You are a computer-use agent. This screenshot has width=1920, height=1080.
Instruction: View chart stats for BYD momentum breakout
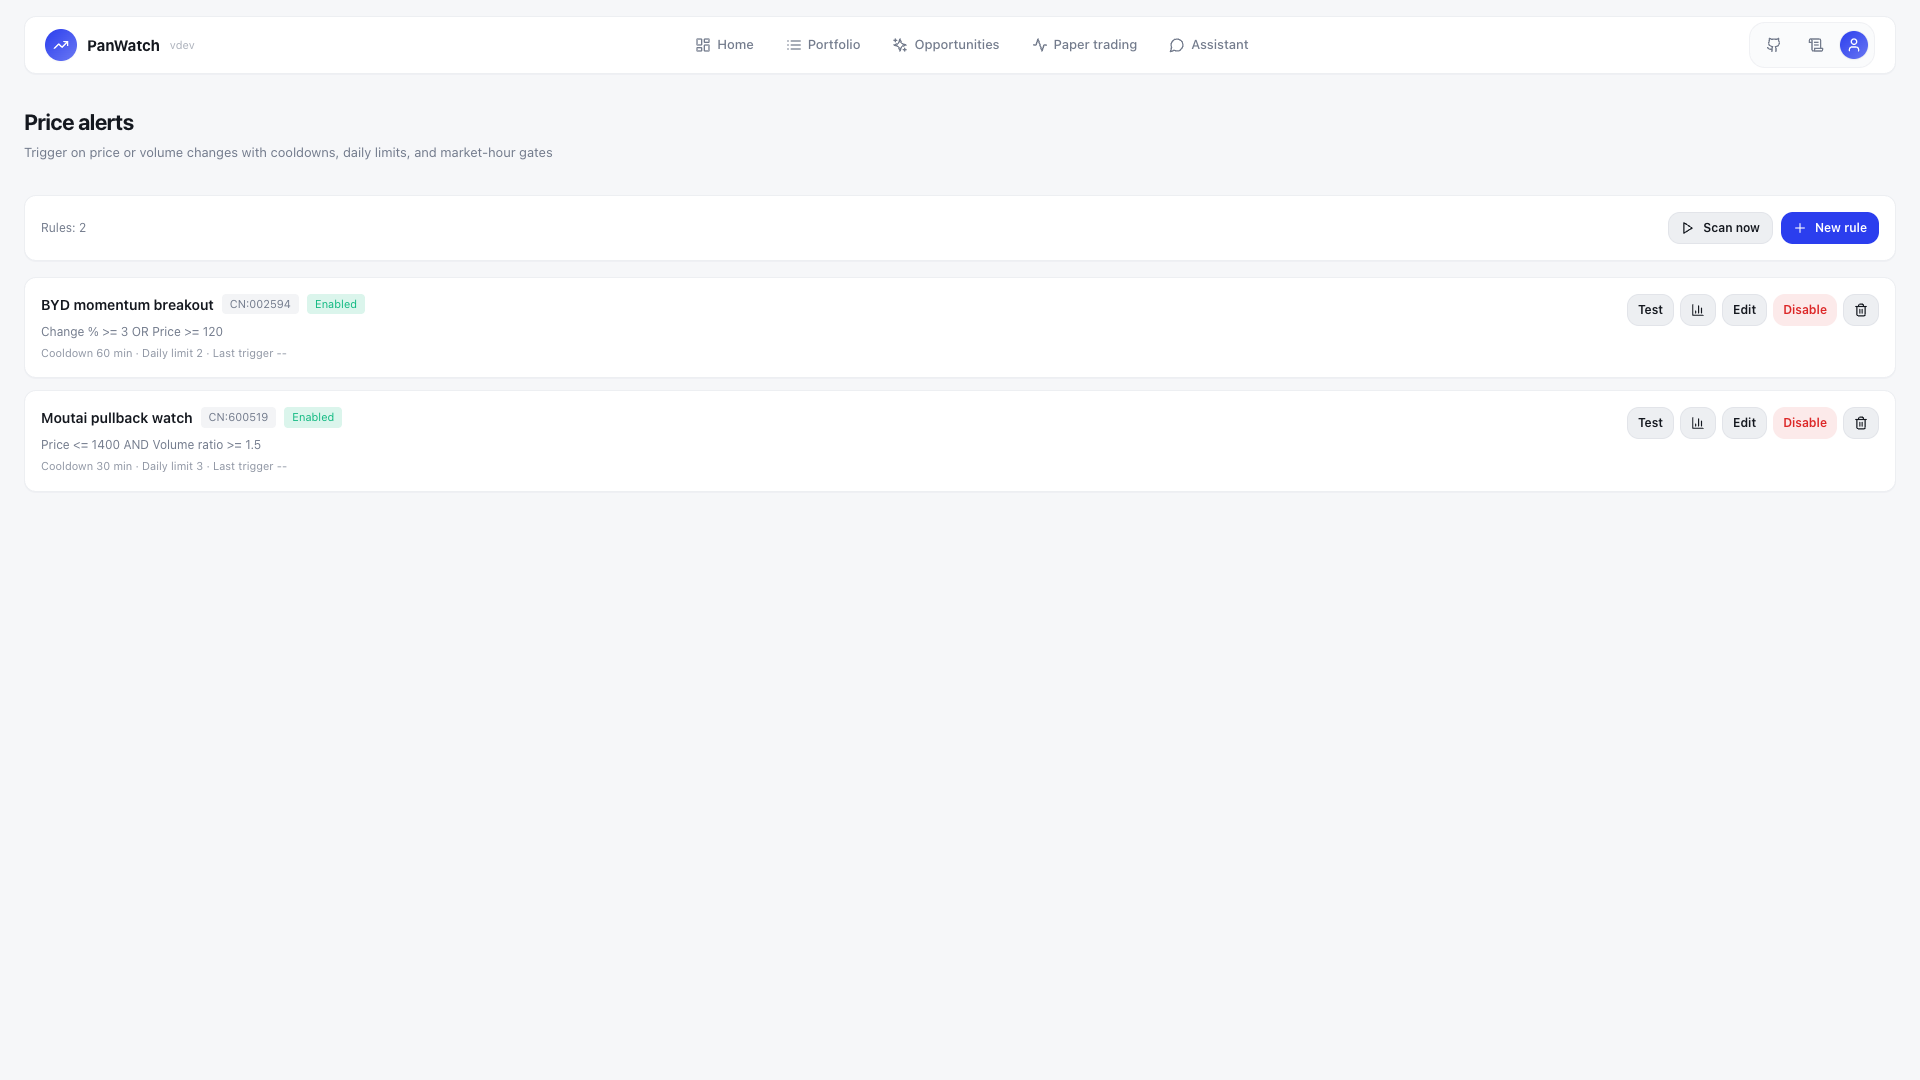click(x=1698, y=310)
